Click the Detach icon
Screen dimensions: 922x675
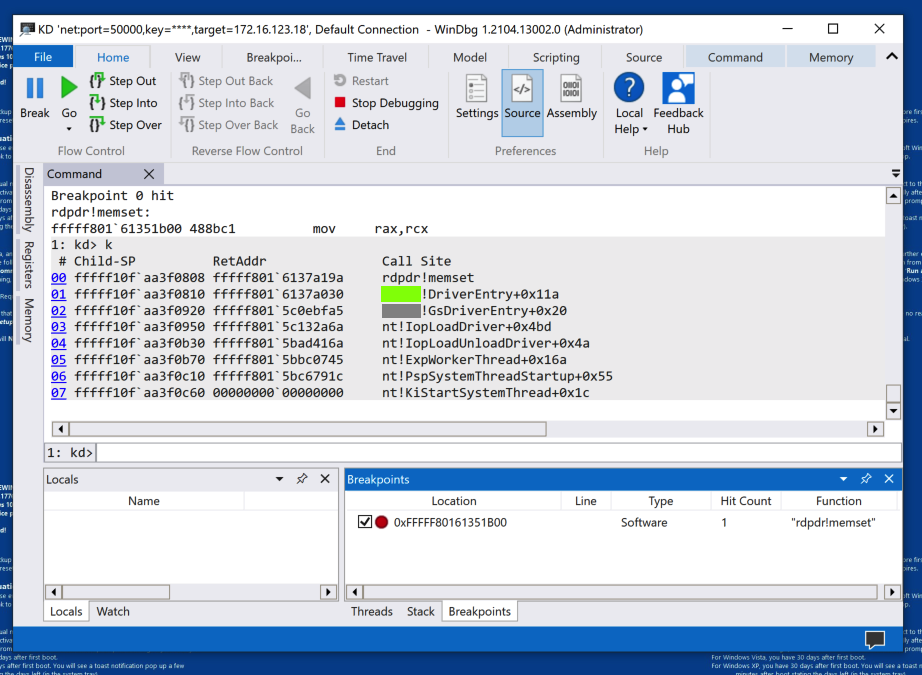(x=340, y=125)
